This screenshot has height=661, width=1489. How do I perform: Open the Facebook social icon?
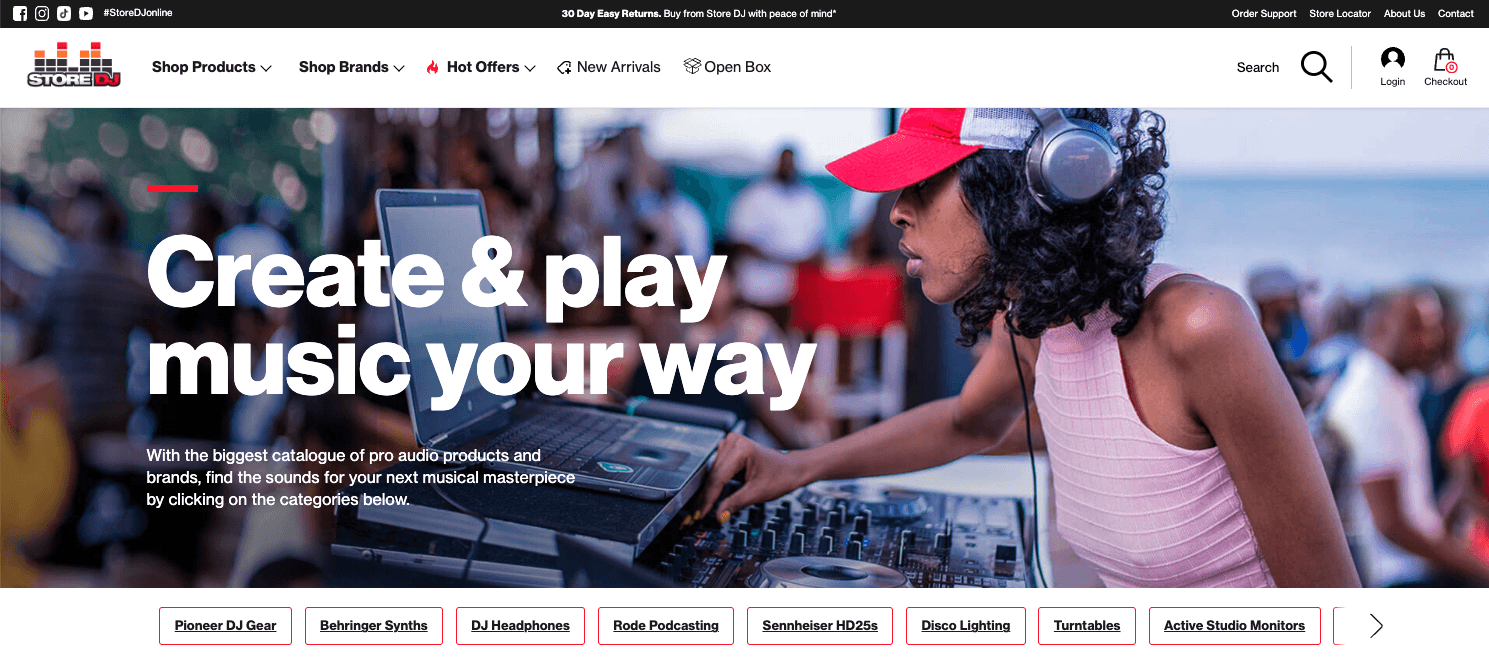pos(20,14)
